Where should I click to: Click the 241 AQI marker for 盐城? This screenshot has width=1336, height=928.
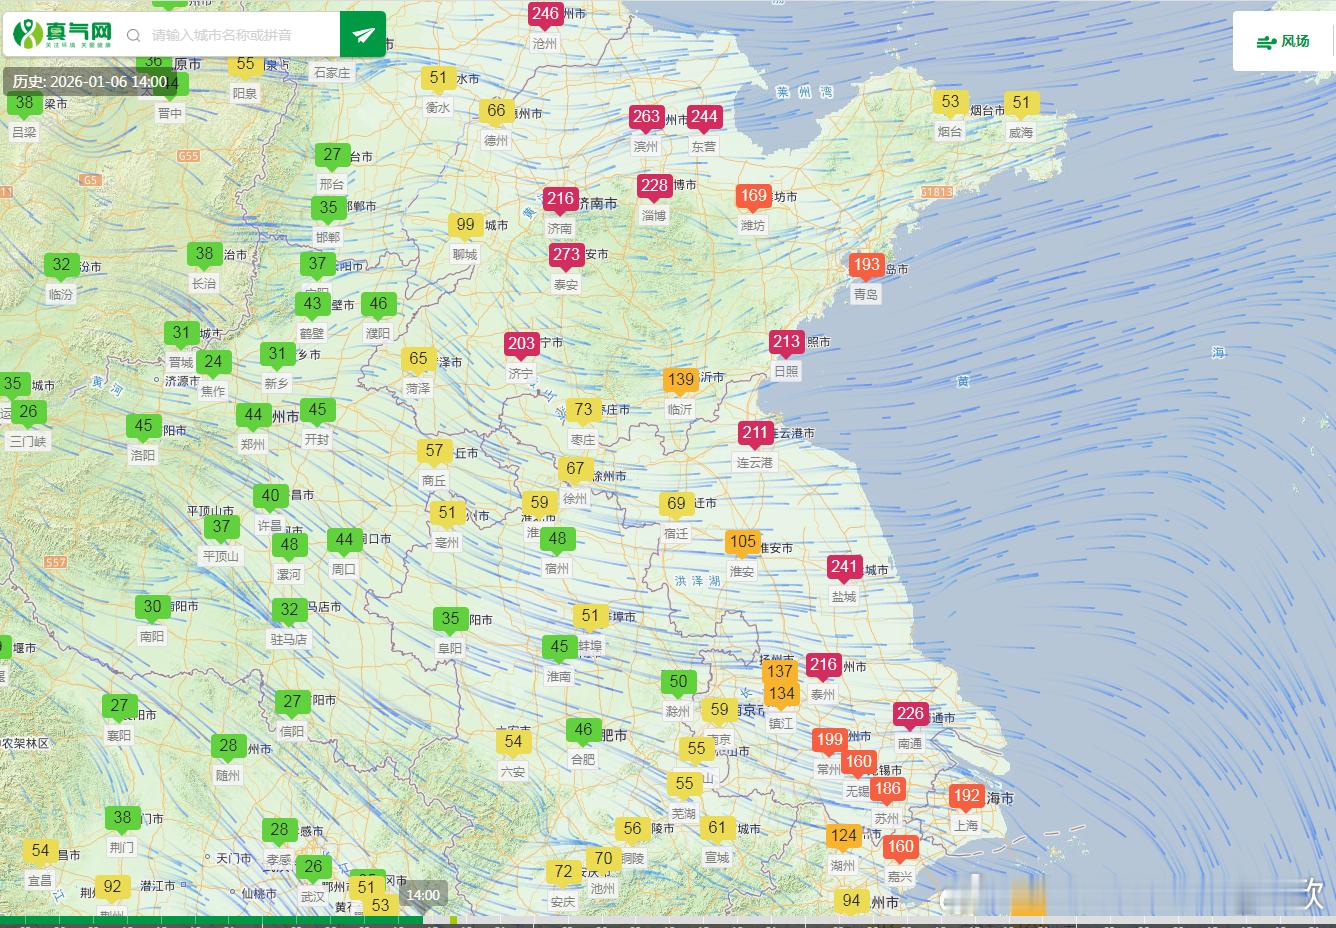pyautogui.click(x=844, y=567)
